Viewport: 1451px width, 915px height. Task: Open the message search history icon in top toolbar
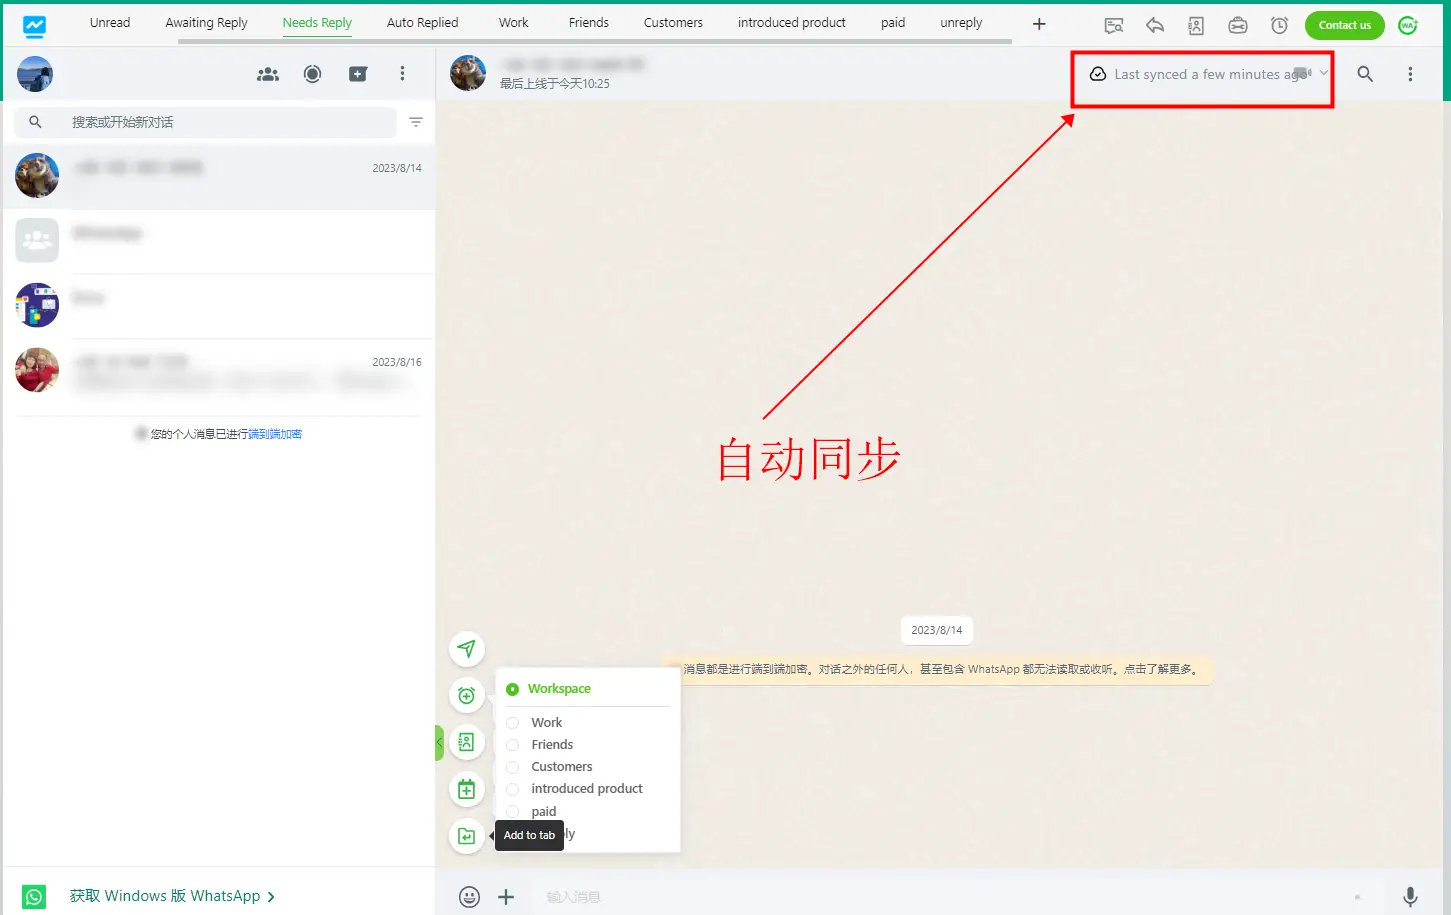pyautogui.click(x=1114, y=25)
